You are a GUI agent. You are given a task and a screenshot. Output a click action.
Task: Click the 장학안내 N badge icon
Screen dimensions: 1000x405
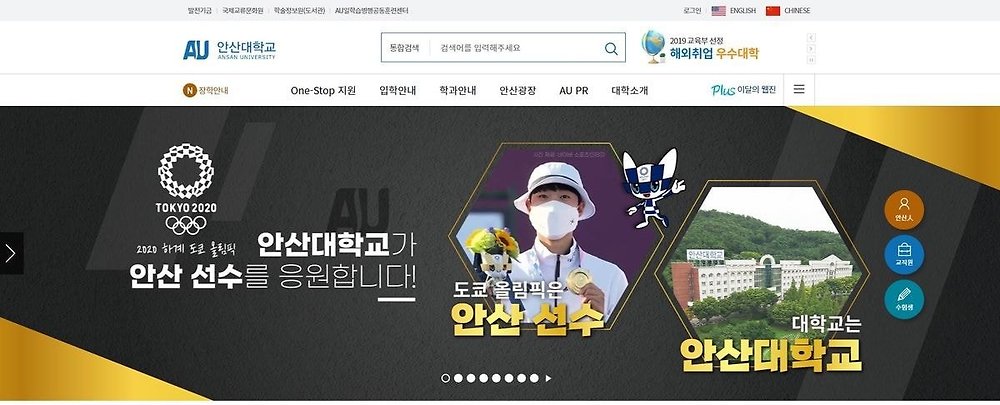click(189, 91)
